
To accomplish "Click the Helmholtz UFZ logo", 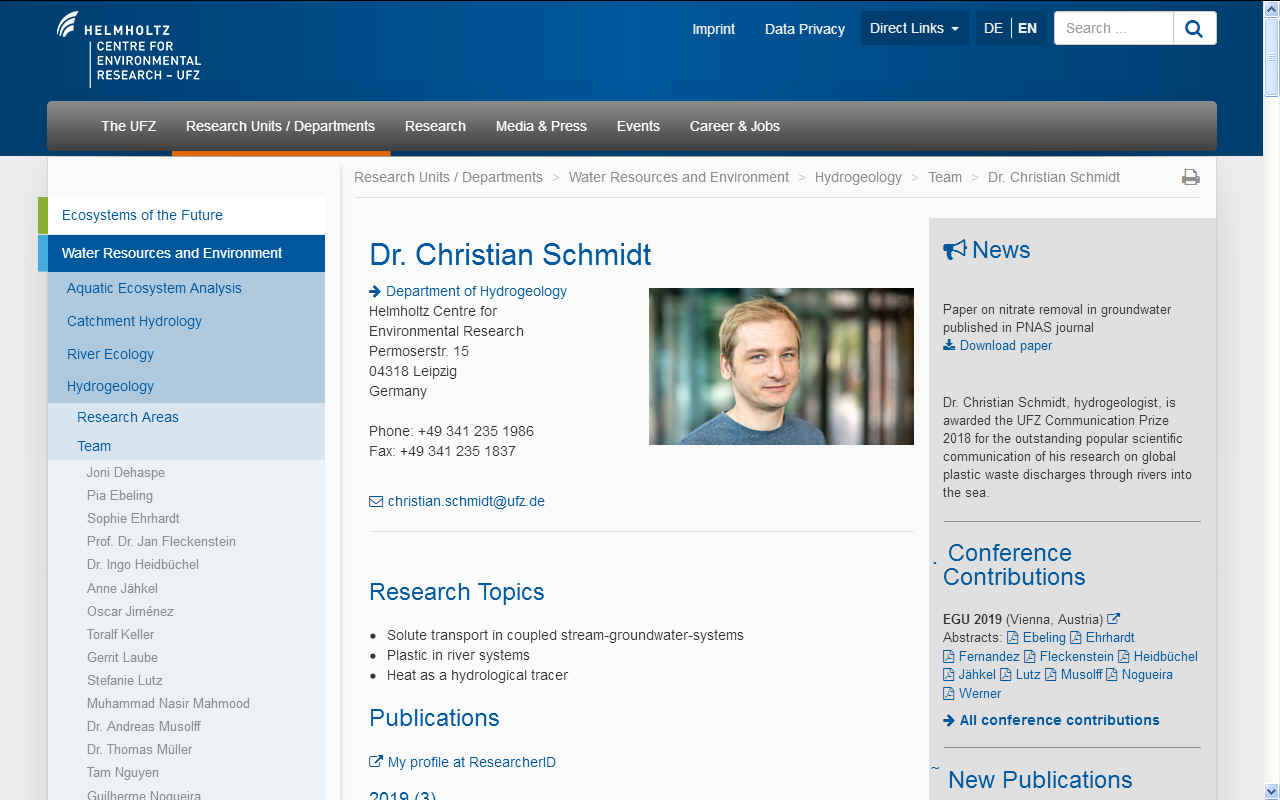I will (129, 49).
